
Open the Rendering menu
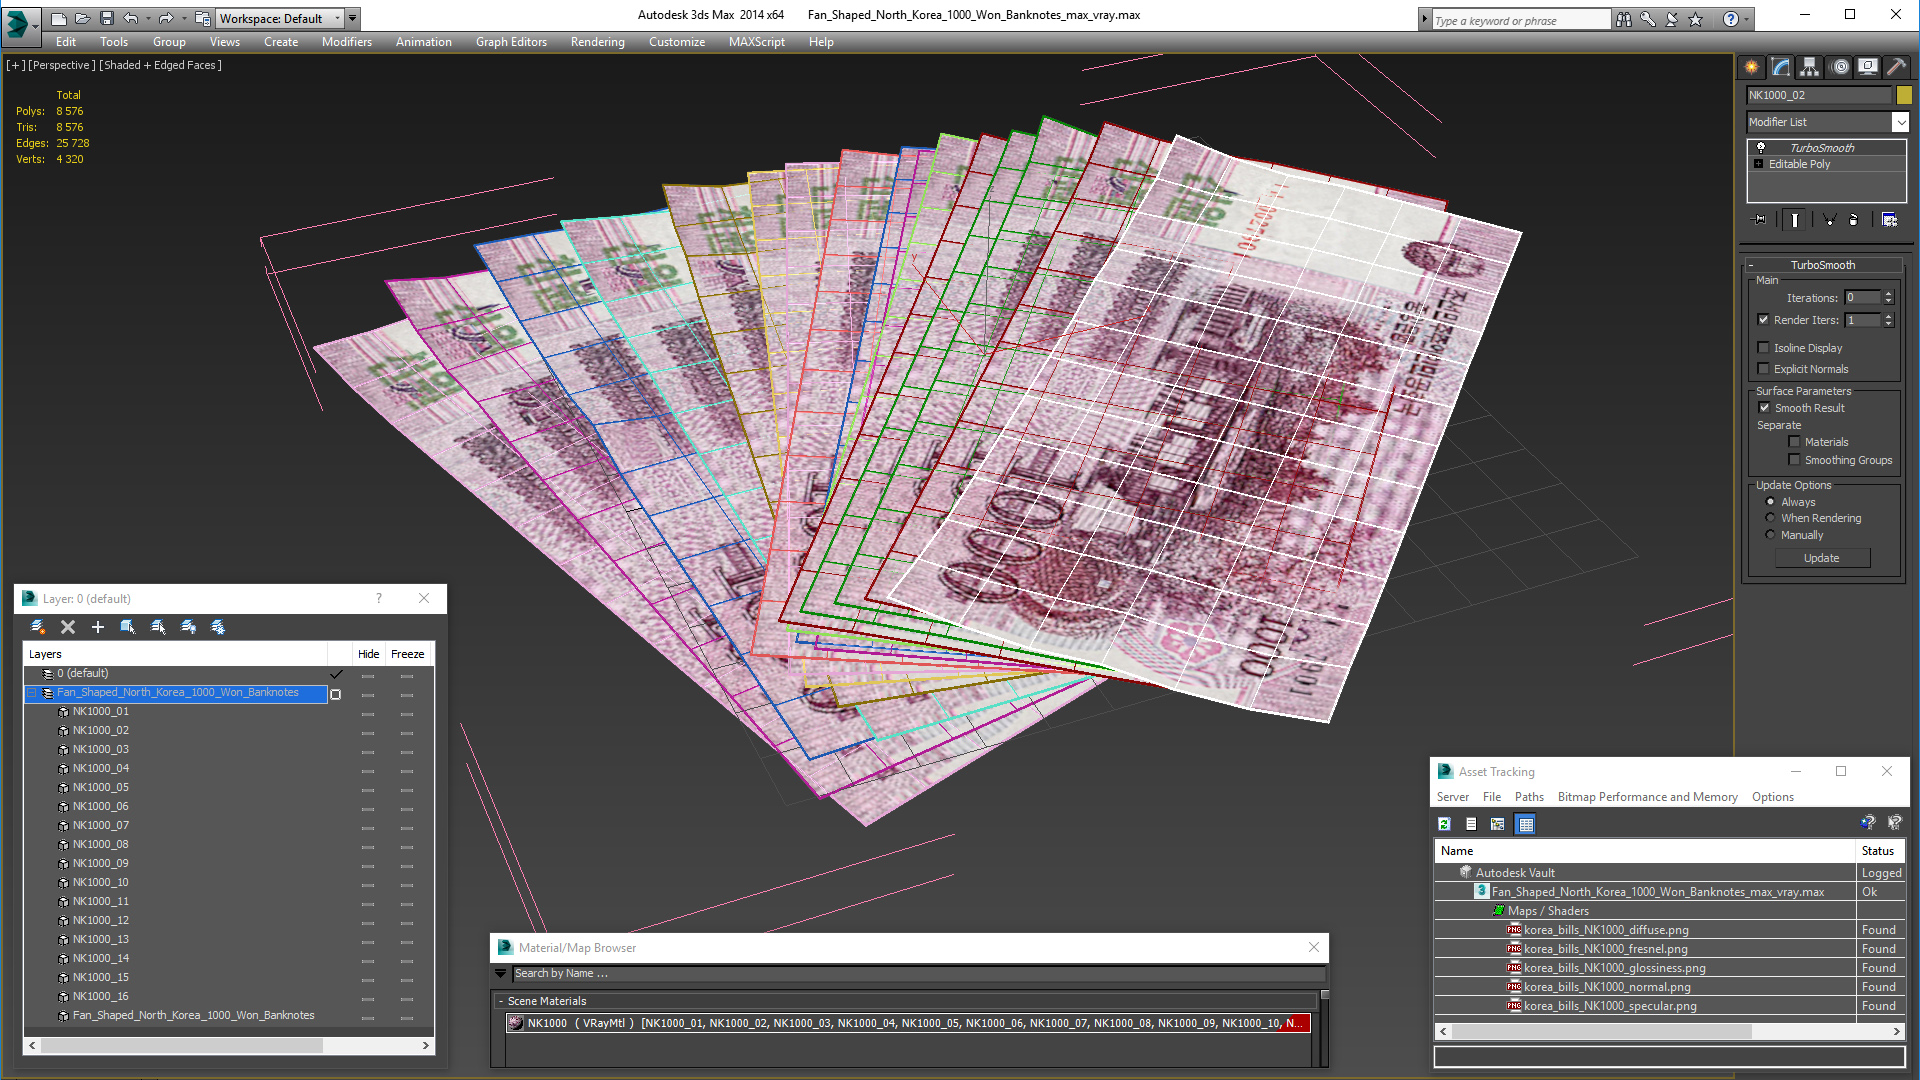597,42
